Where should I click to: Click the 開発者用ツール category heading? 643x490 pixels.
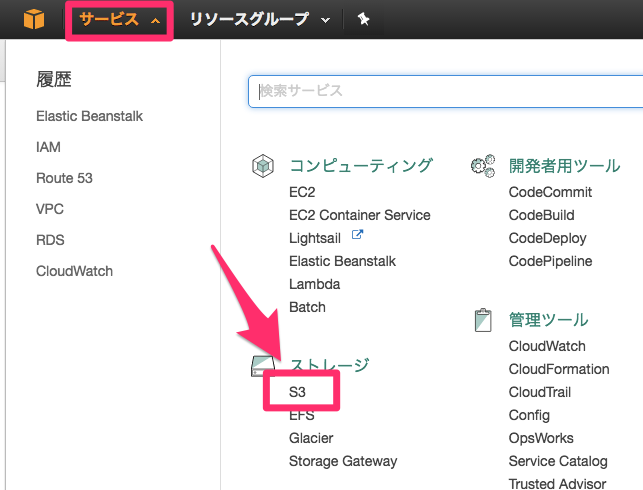pyautogui.click(x=564, y=166)
